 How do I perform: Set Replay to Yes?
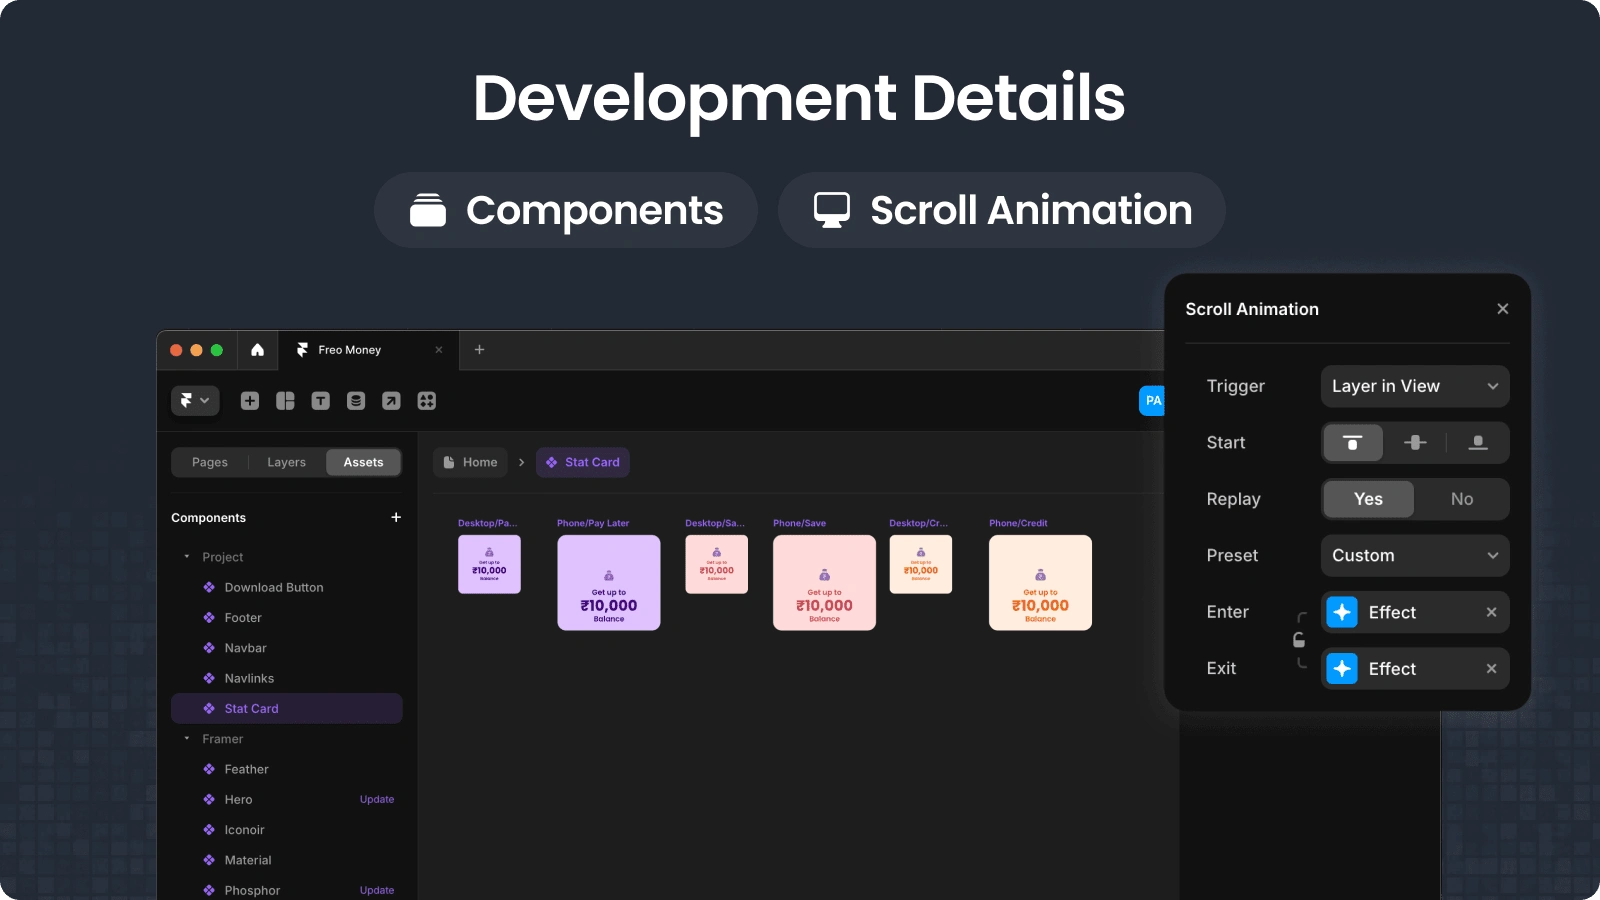[1368, 499]
